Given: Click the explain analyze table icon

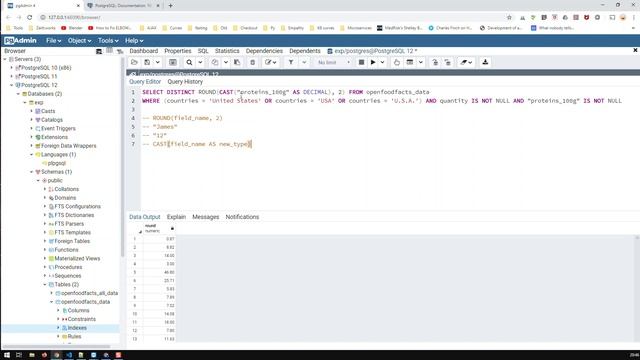Looking at the screenshot, I should coord(410,62).
